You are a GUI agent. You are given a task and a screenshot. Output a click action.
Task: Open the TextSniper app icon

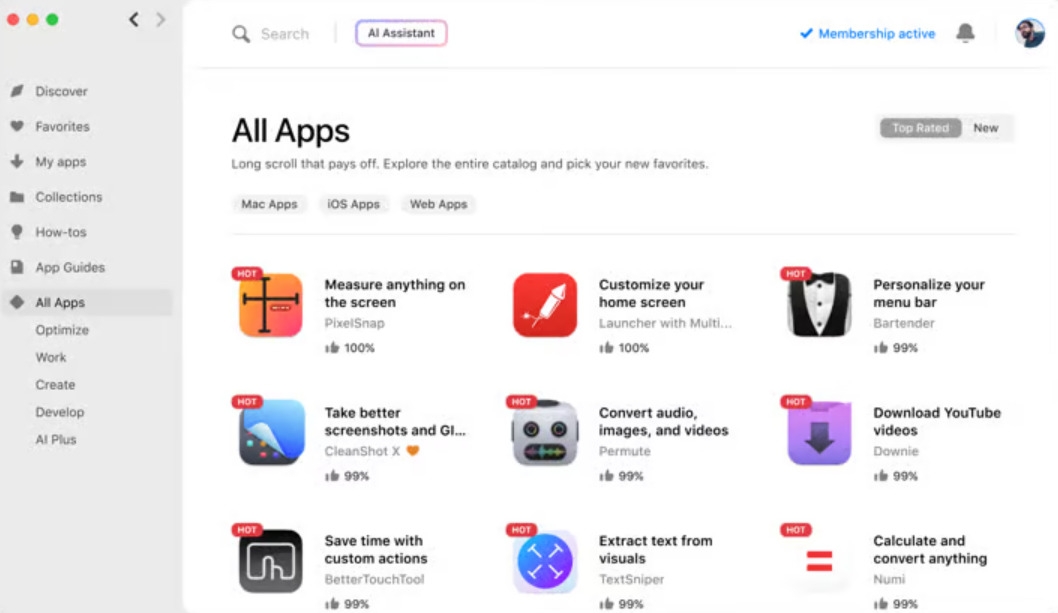coord(545,561)
